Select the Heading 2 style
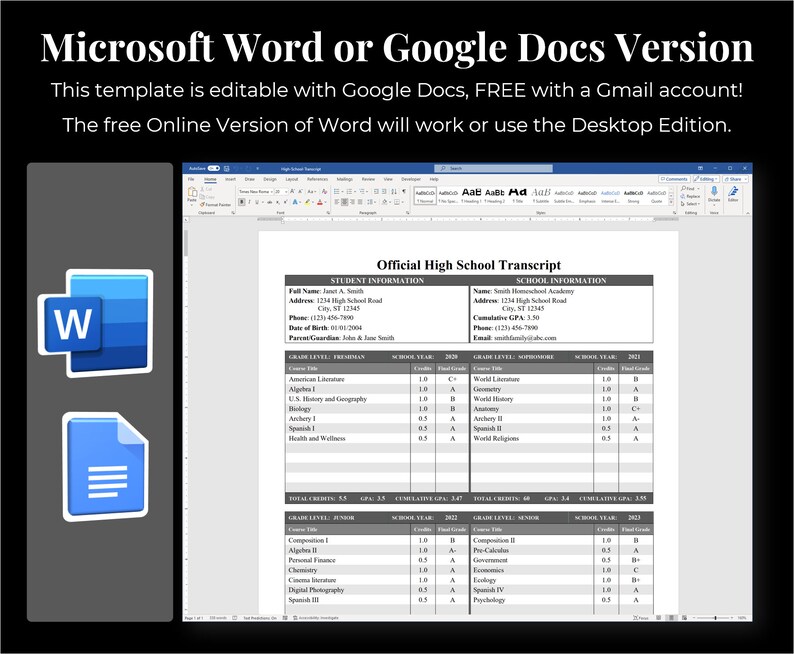This screenshot has height=654, width=794. (x=495, y=195)
